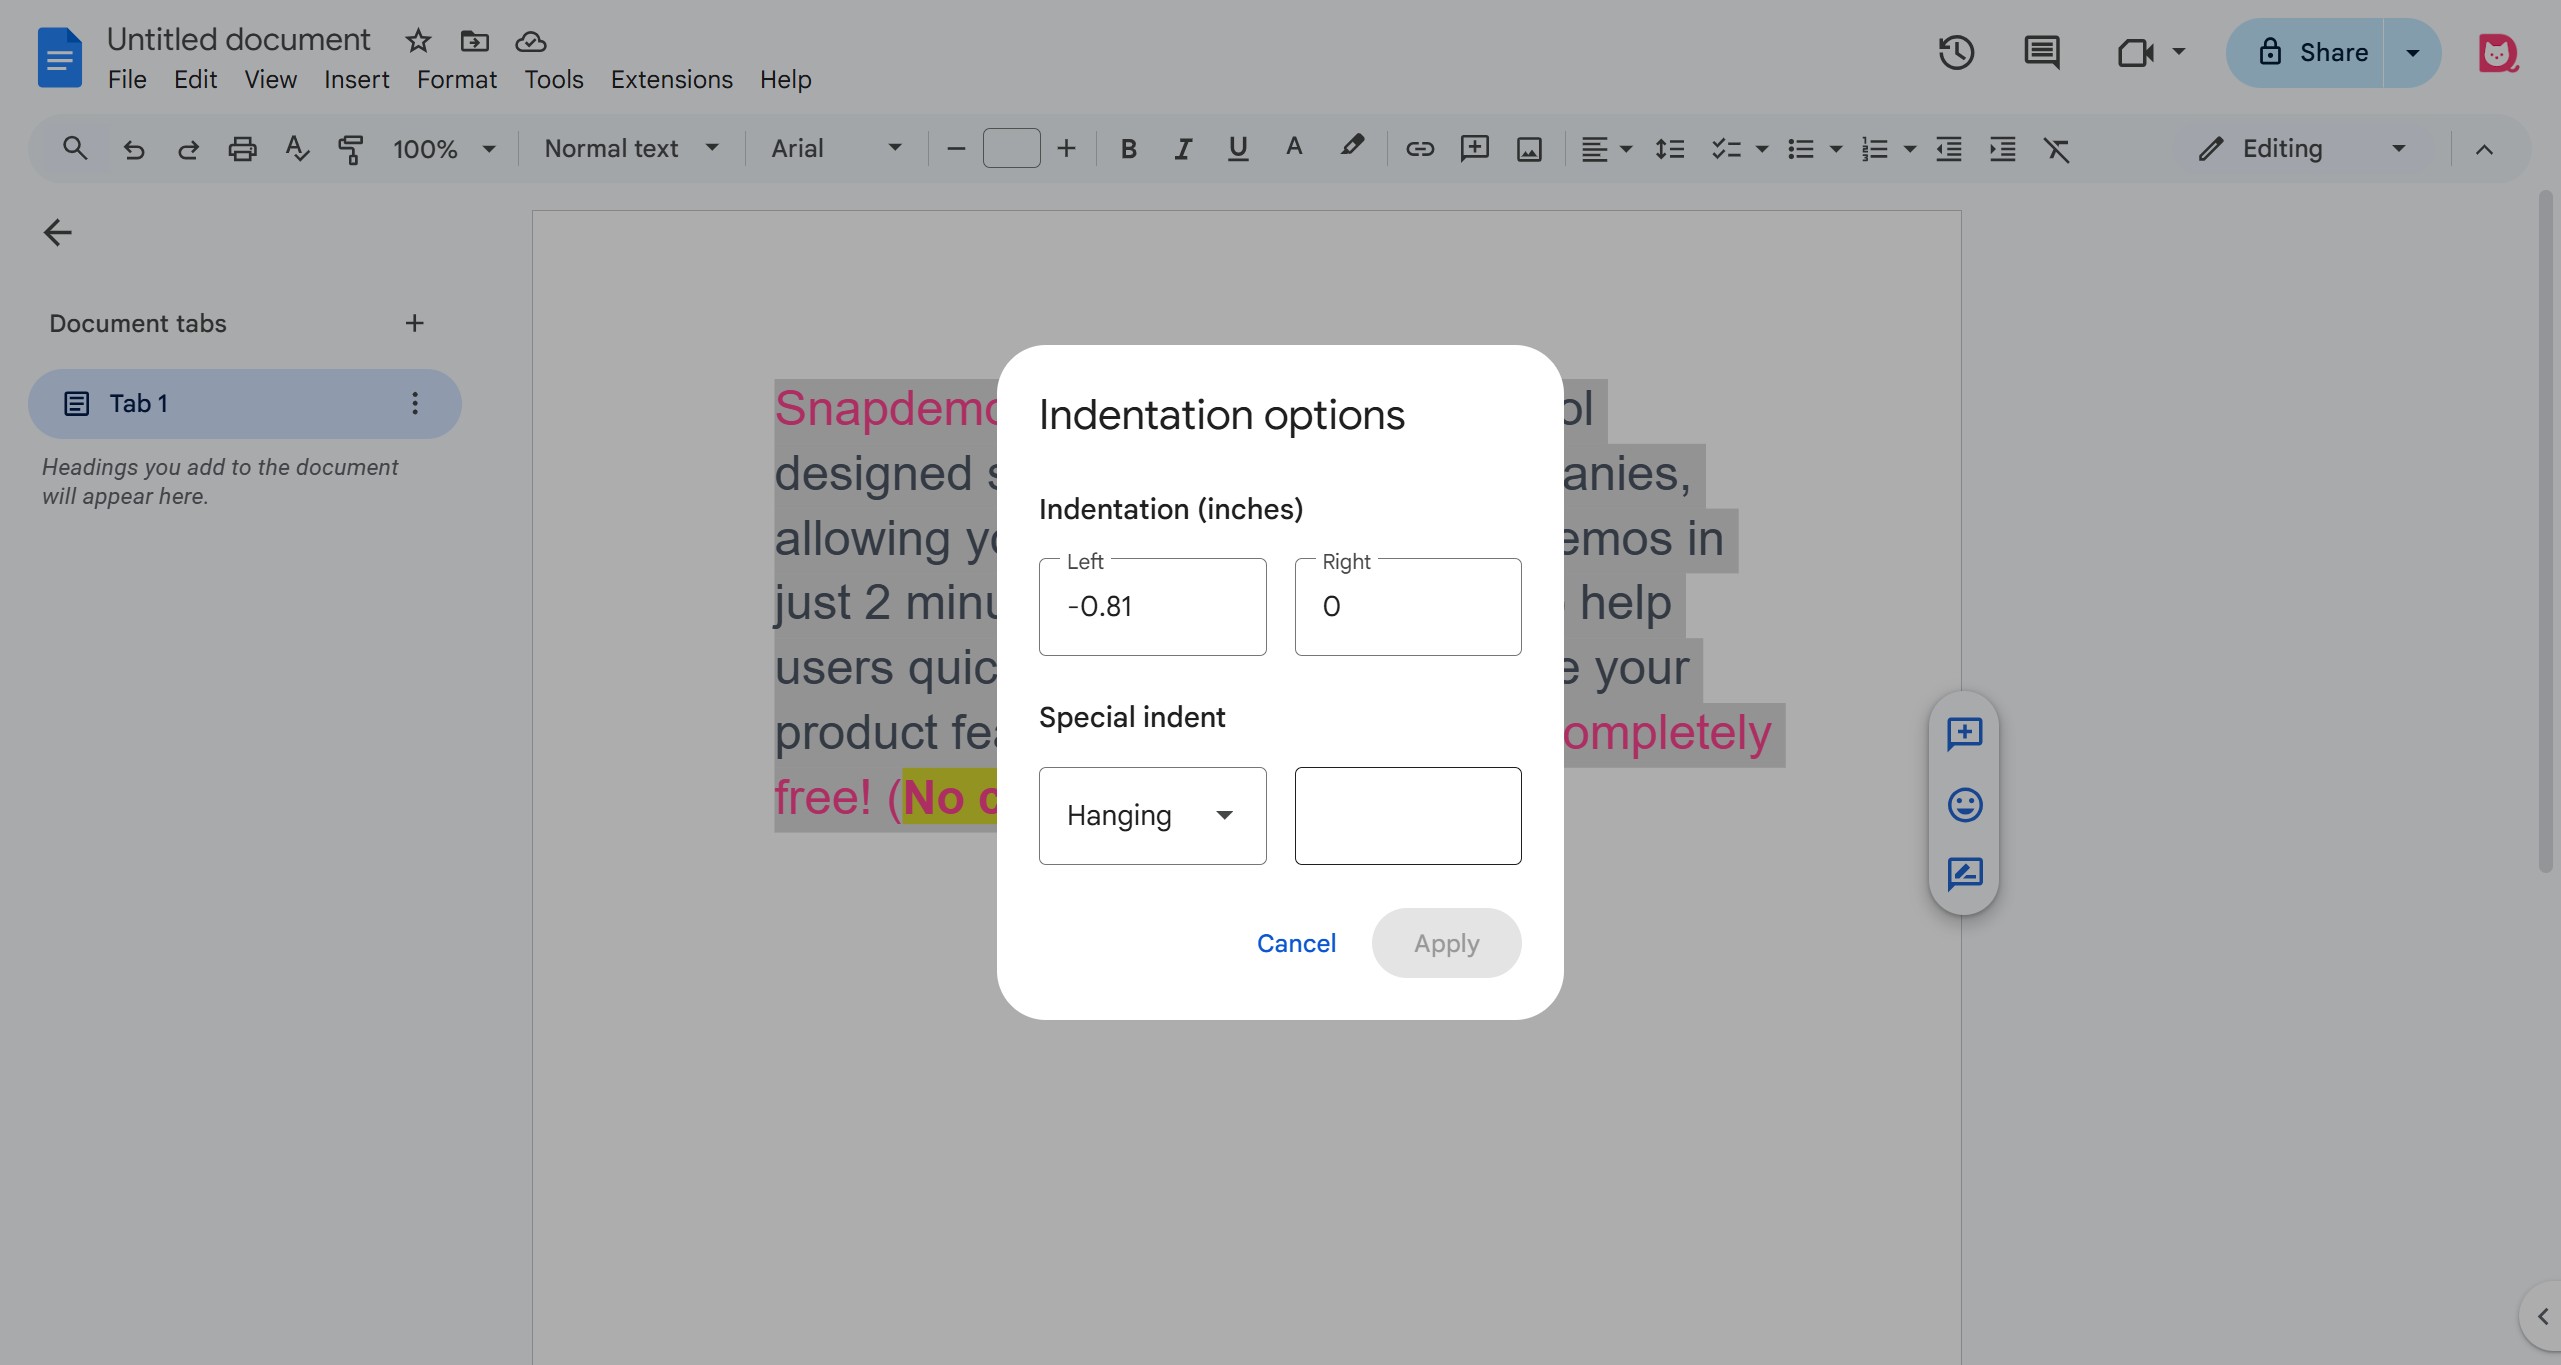Viewport: 2561px width, 1365px height.
Task: Activate the paint format tool
Action: [350, 149]
